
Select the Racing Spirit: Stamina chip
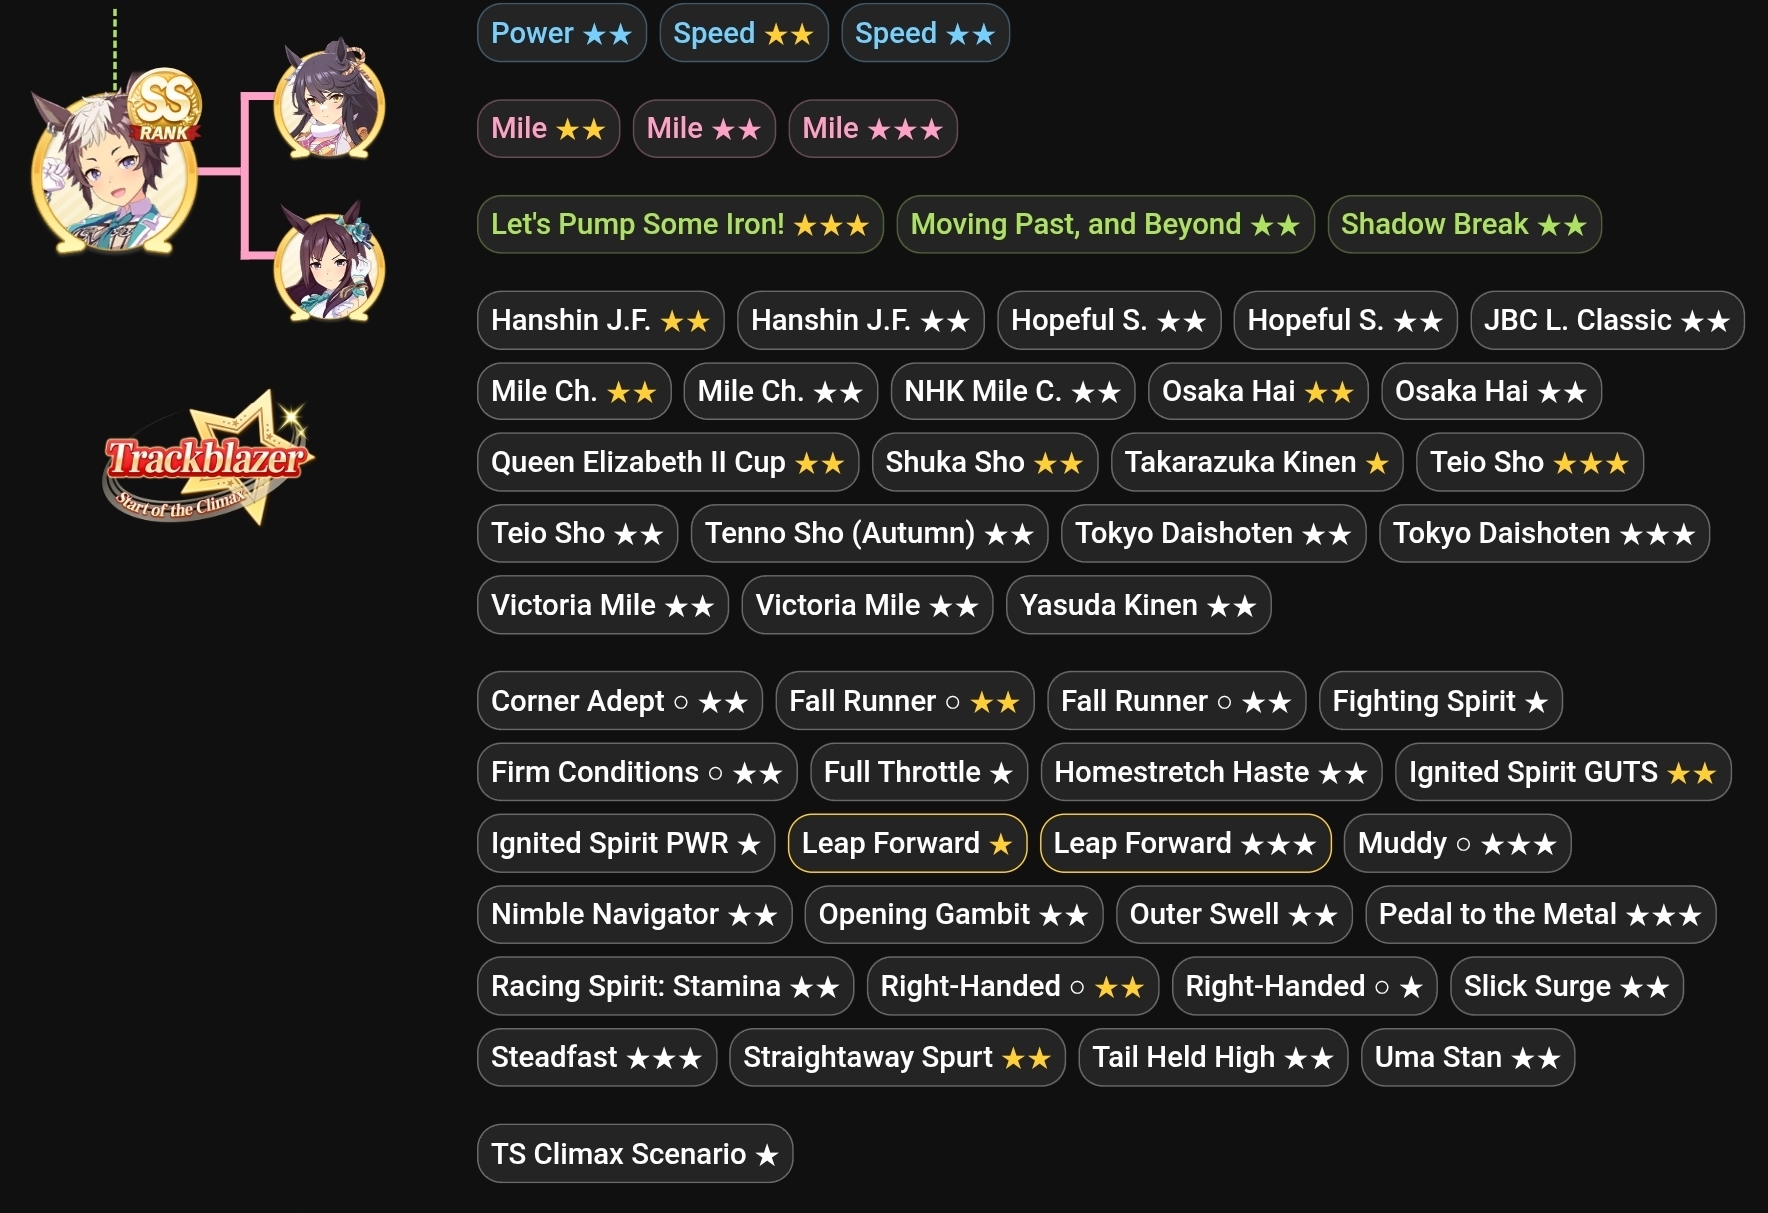tap(666, 986)
